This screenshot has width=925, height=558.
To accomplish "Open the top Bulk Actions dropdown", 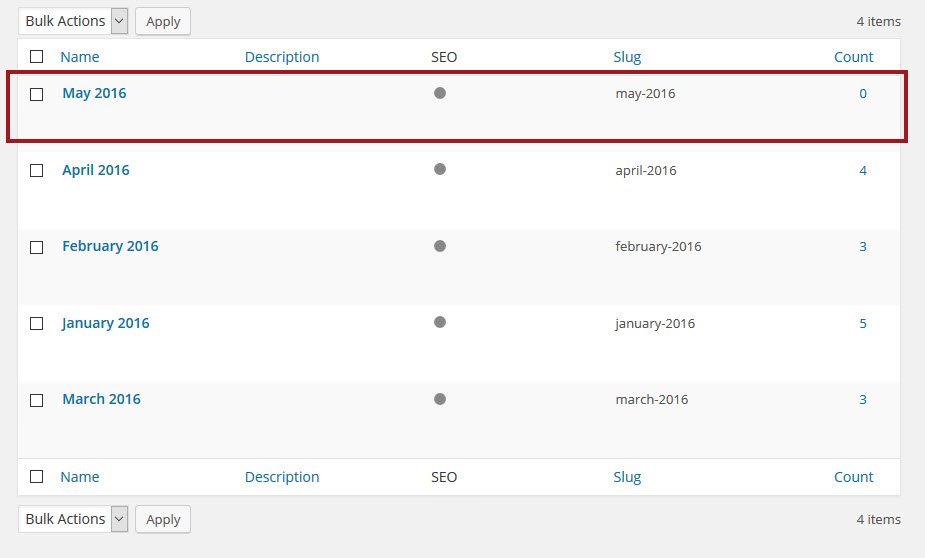I will [73, 21].
